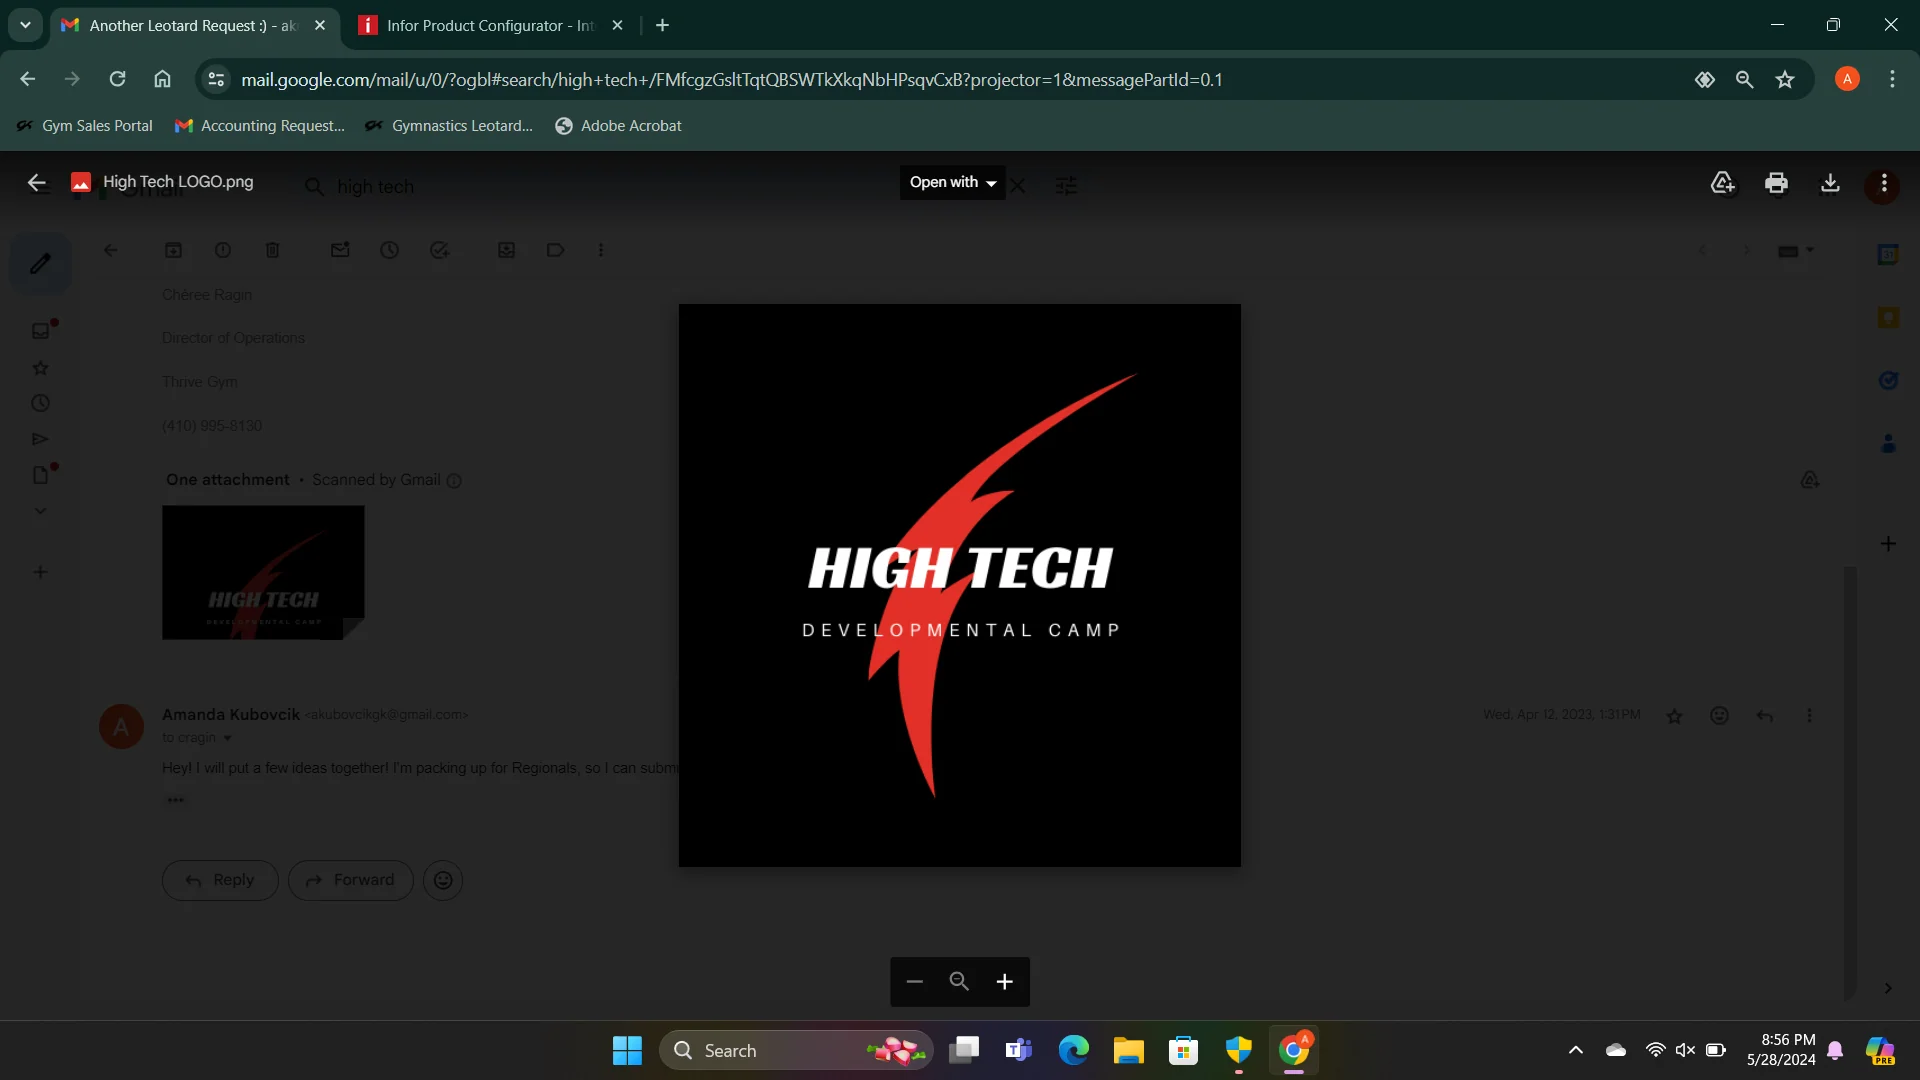Open Microsoft Teams from taskbar
The height and width of the screenshot is (1080, 1920).
(1018, 1050)
